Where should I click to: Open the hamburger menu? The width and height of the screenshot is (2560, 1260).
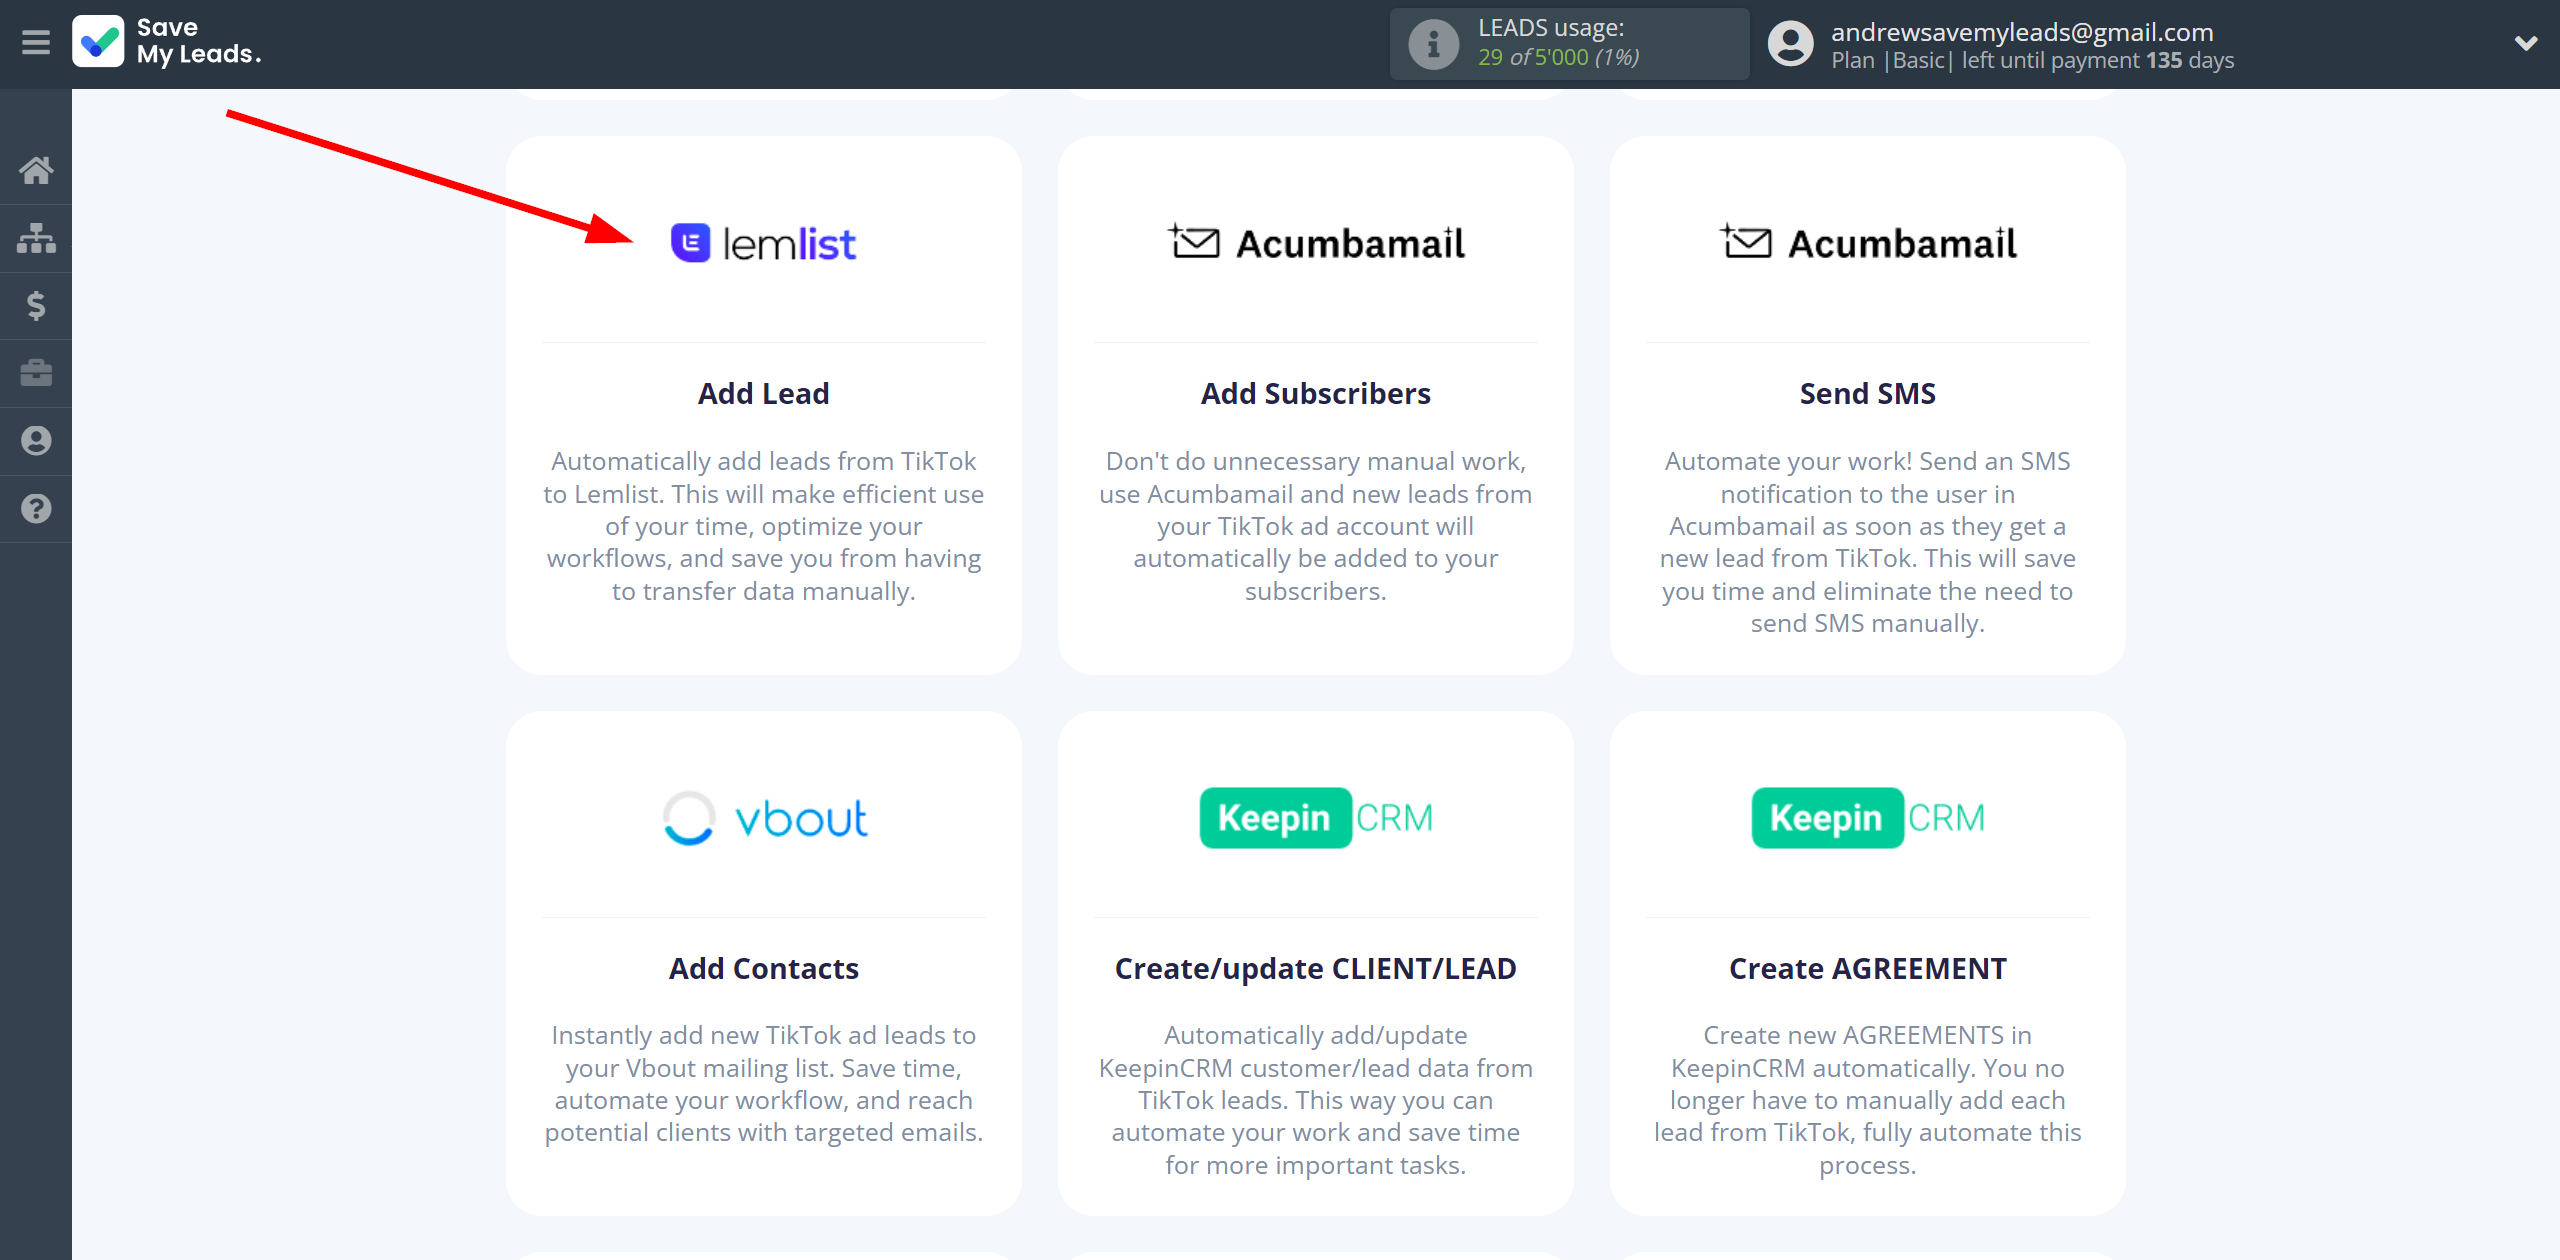tap(36, 43)
